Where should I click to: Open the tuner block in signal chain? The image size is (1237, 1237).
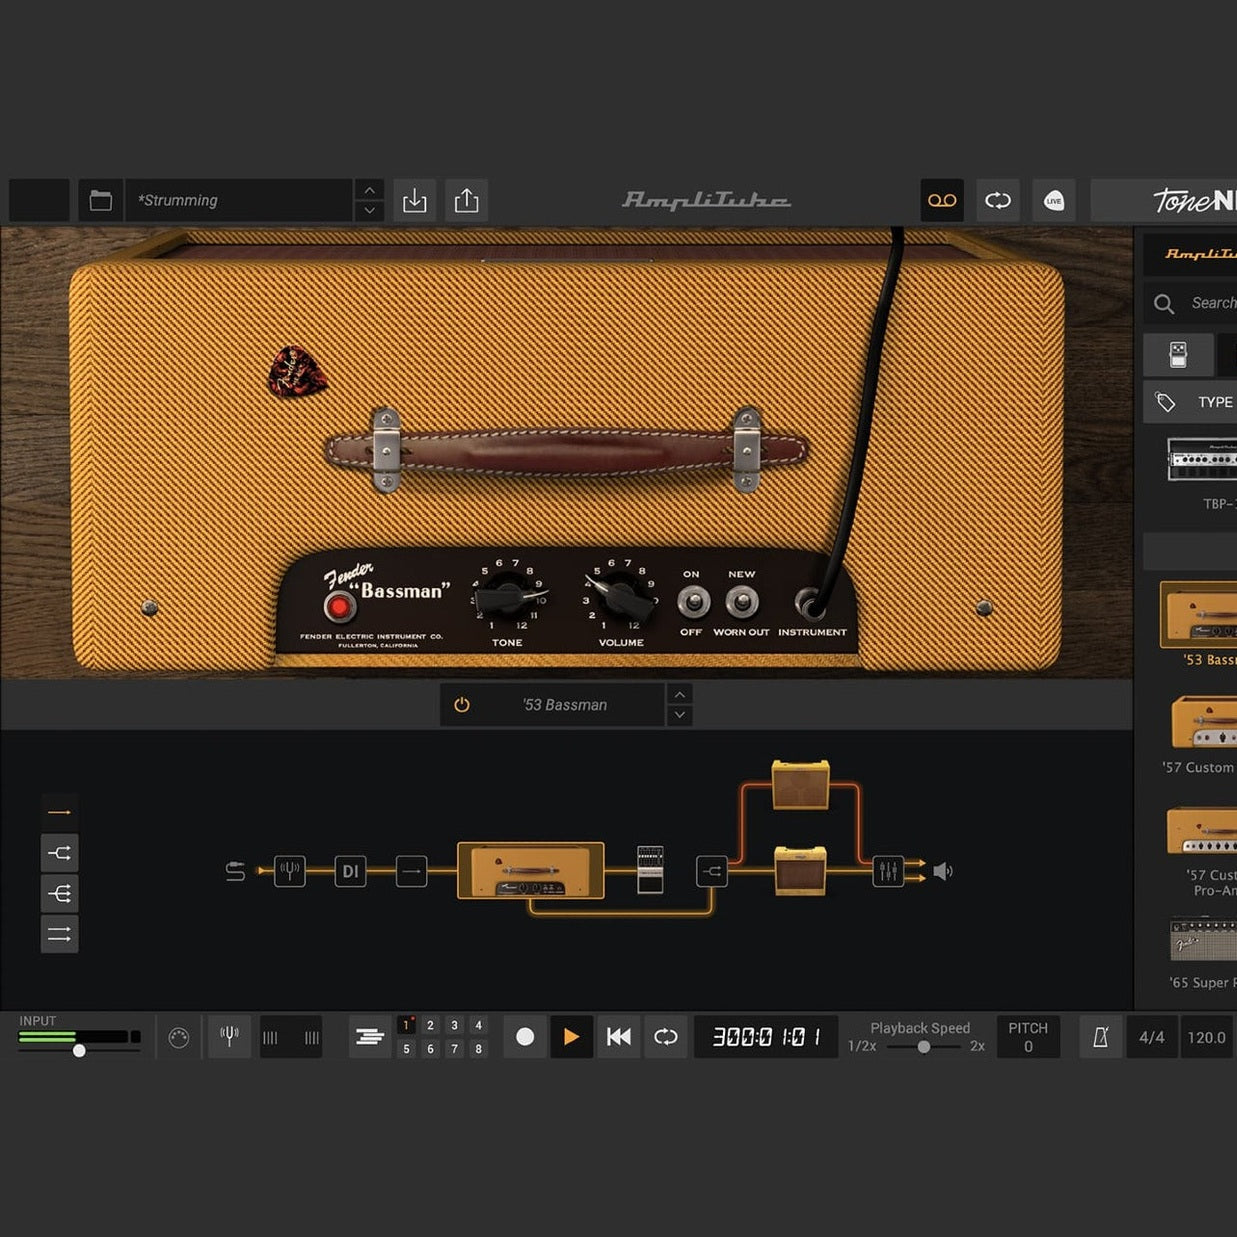click(290, 871)
